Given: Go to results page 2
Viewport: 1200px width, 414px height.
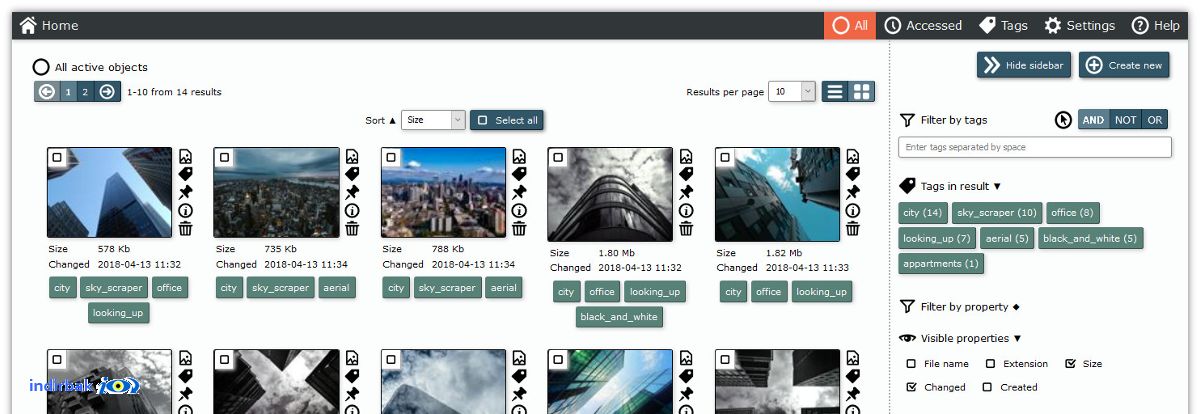Looking at the screenshot, I should coord(85,92).
